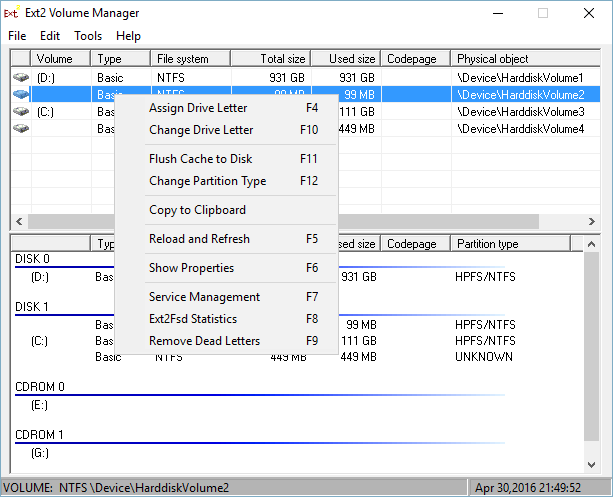The image size is (613, 497).
Task: Sort by the File system column header
Action: click(191, 59)
